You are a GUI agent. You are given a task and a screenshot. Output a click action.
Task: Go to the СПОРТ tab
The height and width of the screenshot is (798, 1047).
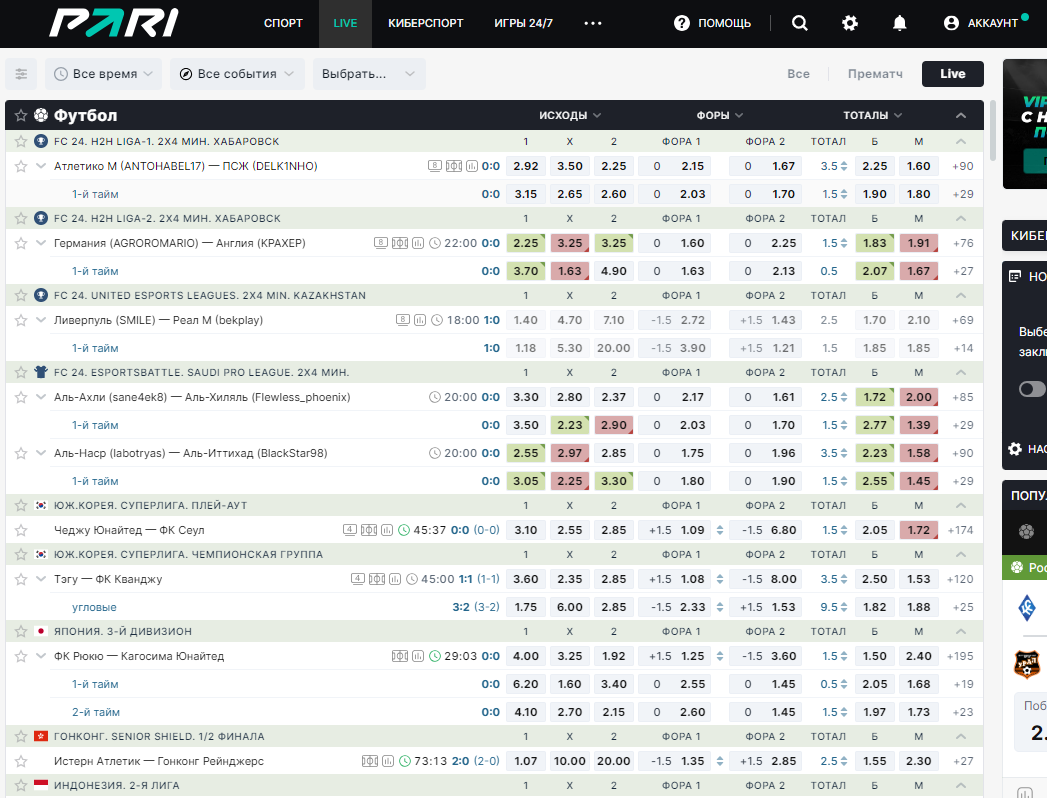click(x=283, y=23)
